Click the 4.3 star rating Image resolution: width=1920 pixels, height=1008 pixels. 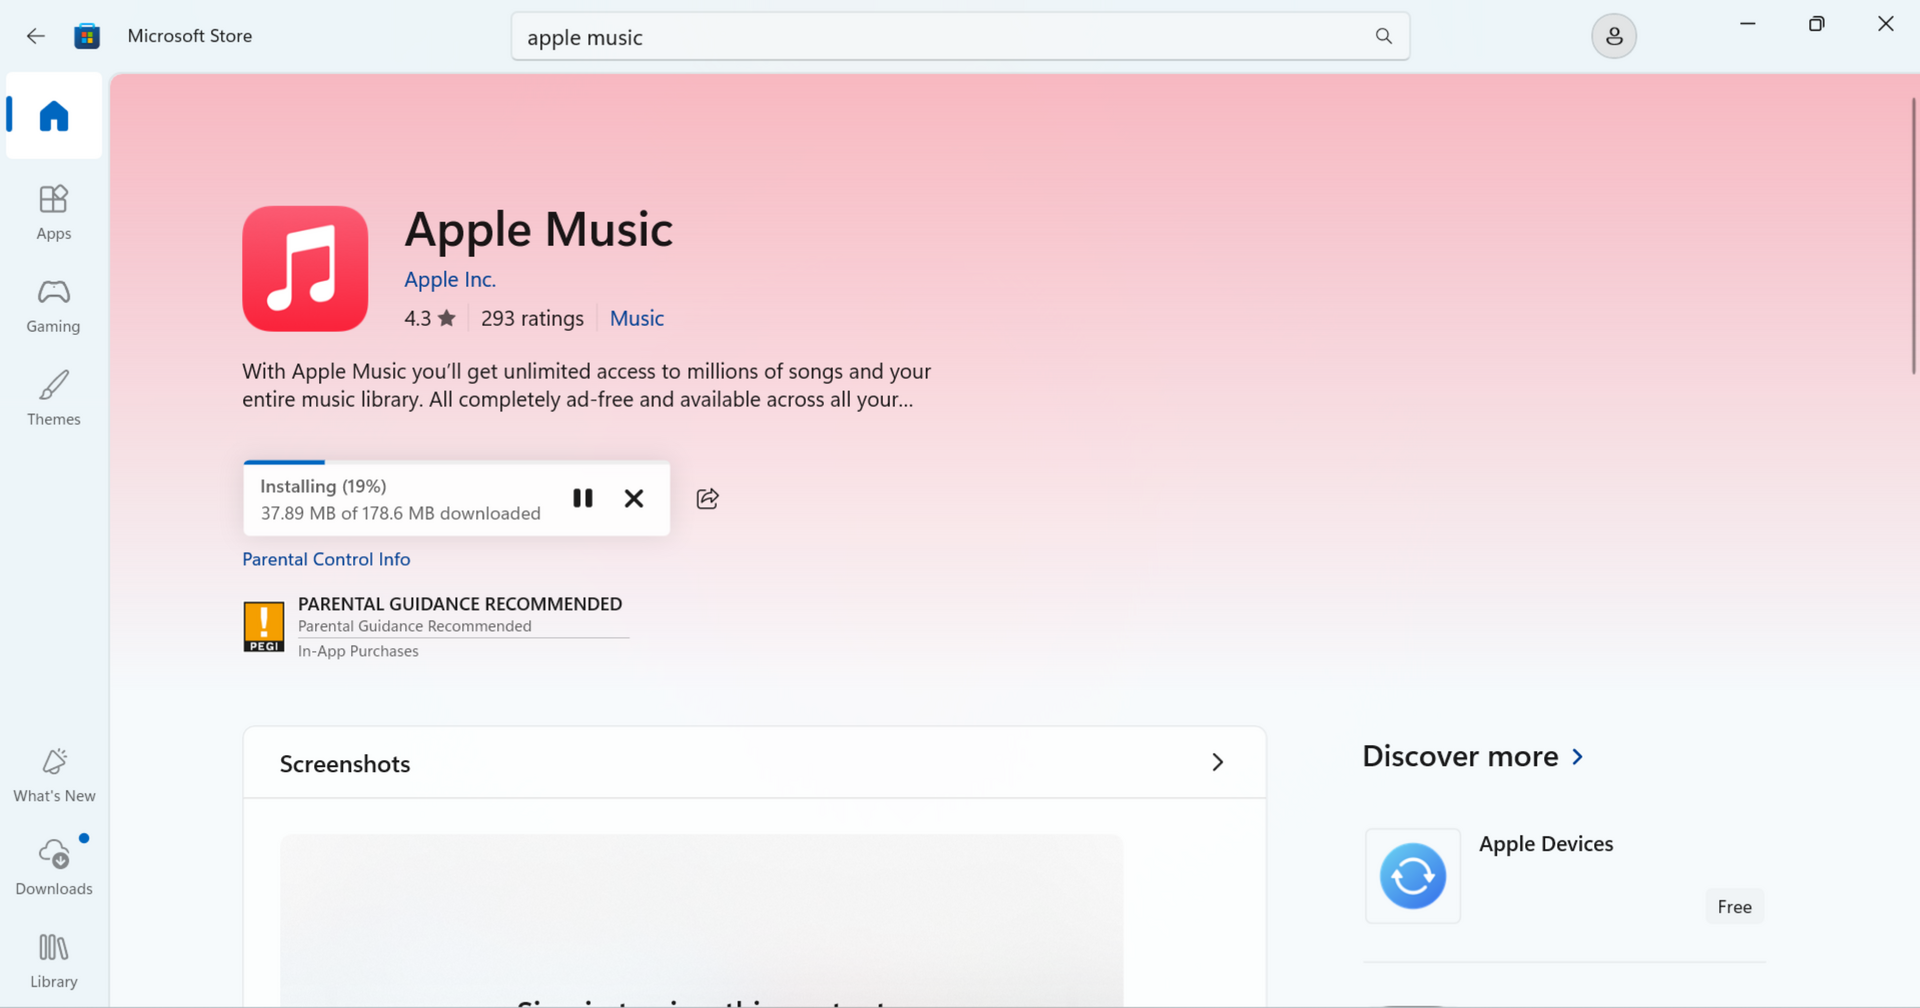coord(430,318)
